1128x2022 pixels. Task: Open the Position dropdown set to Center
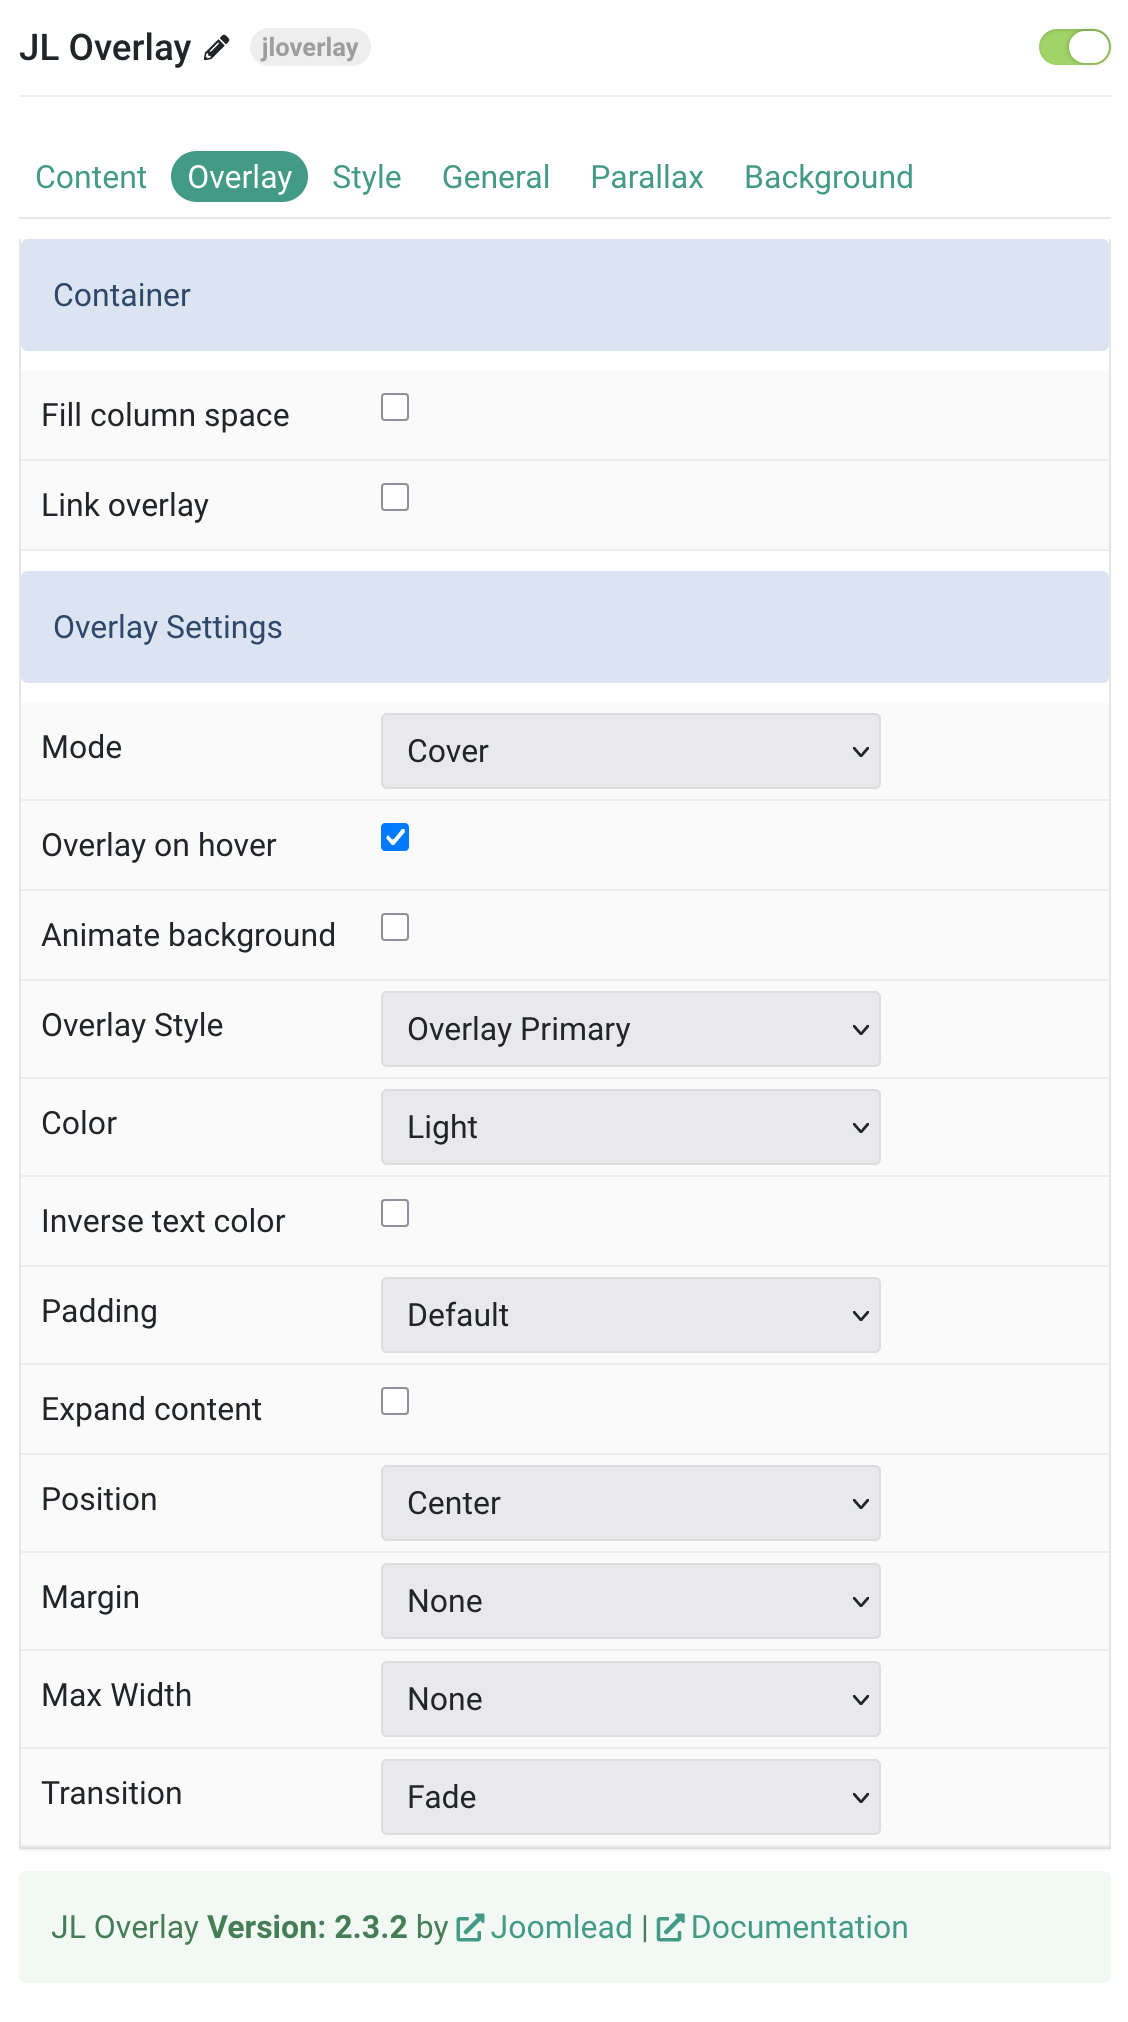click(631, 1503)
